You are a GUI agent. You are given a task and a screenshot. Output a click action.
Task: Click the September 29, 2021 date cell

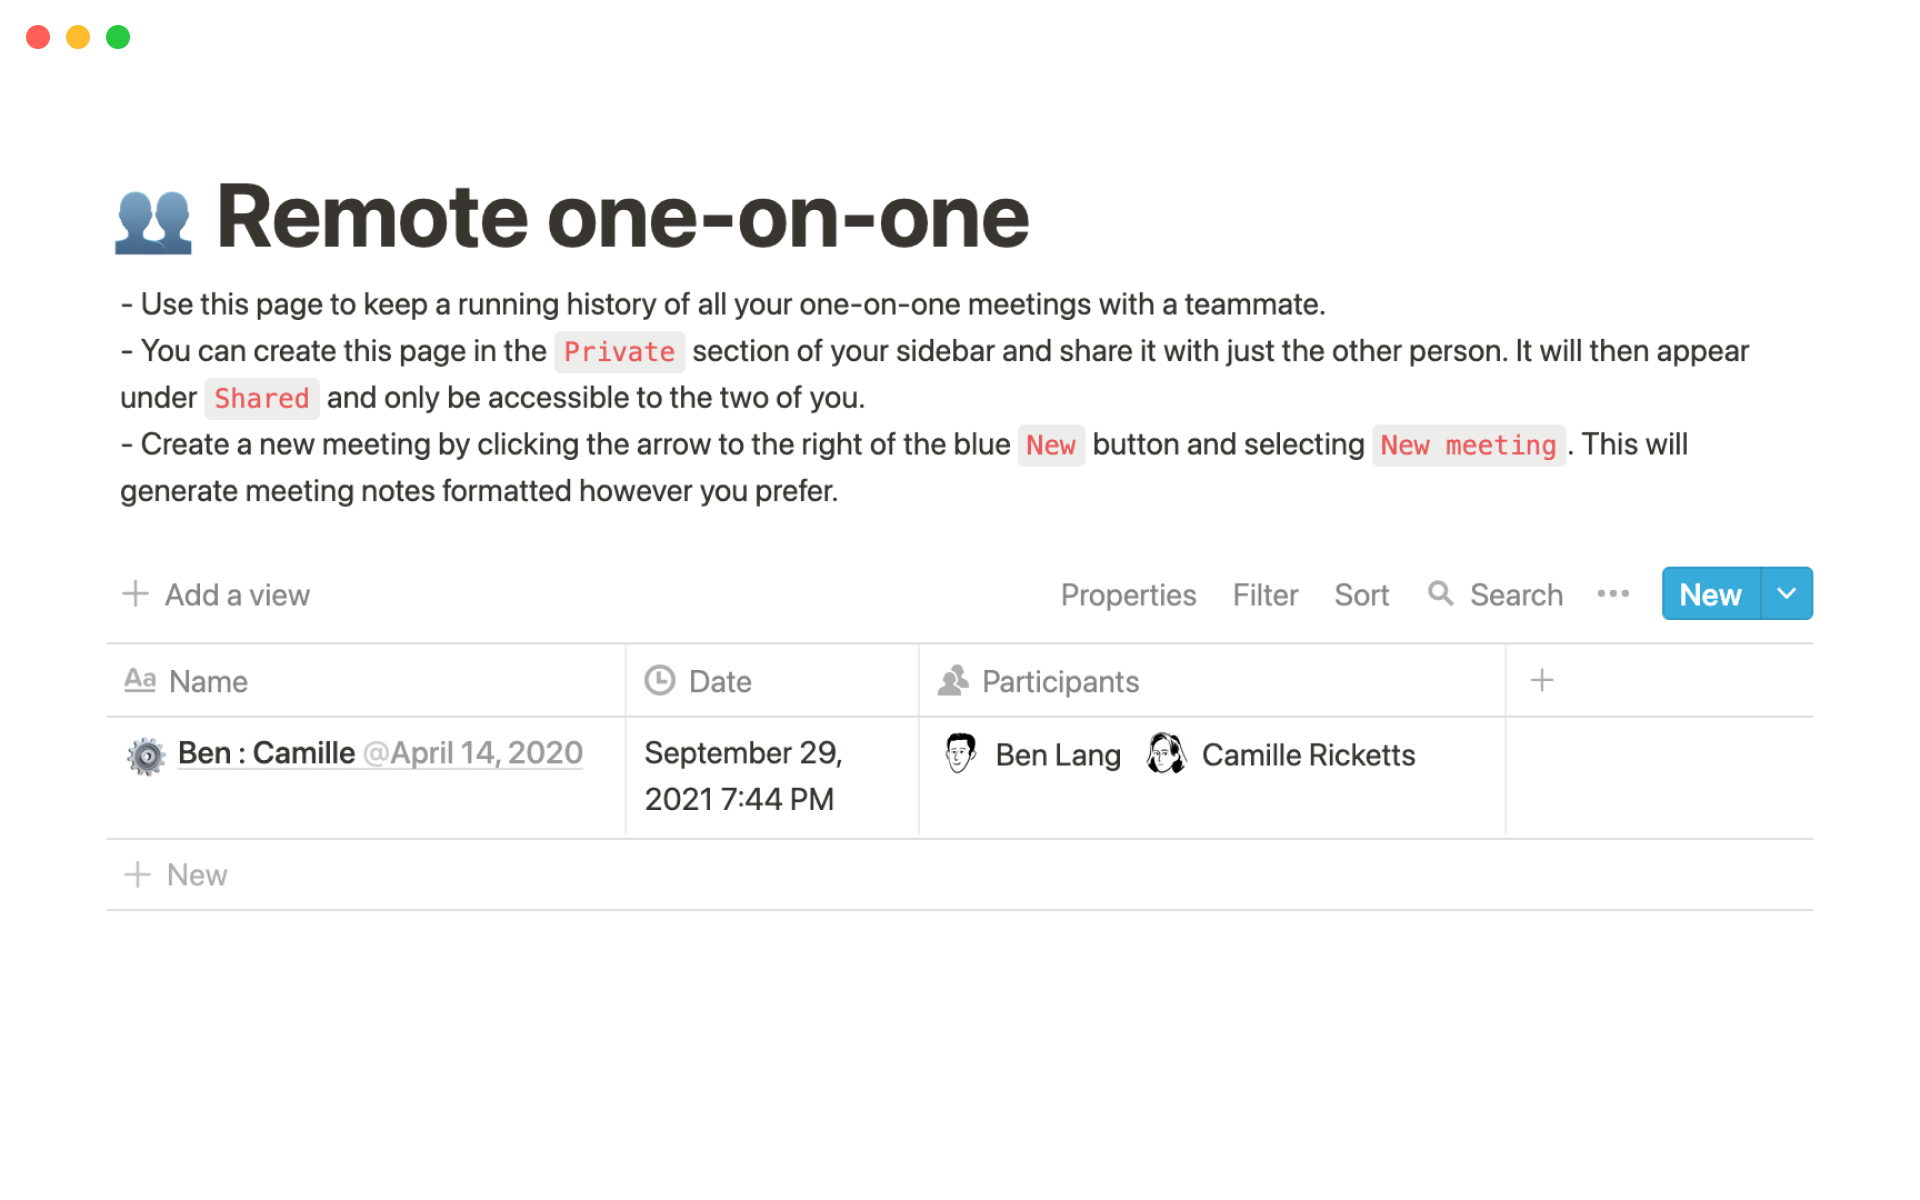743,776
